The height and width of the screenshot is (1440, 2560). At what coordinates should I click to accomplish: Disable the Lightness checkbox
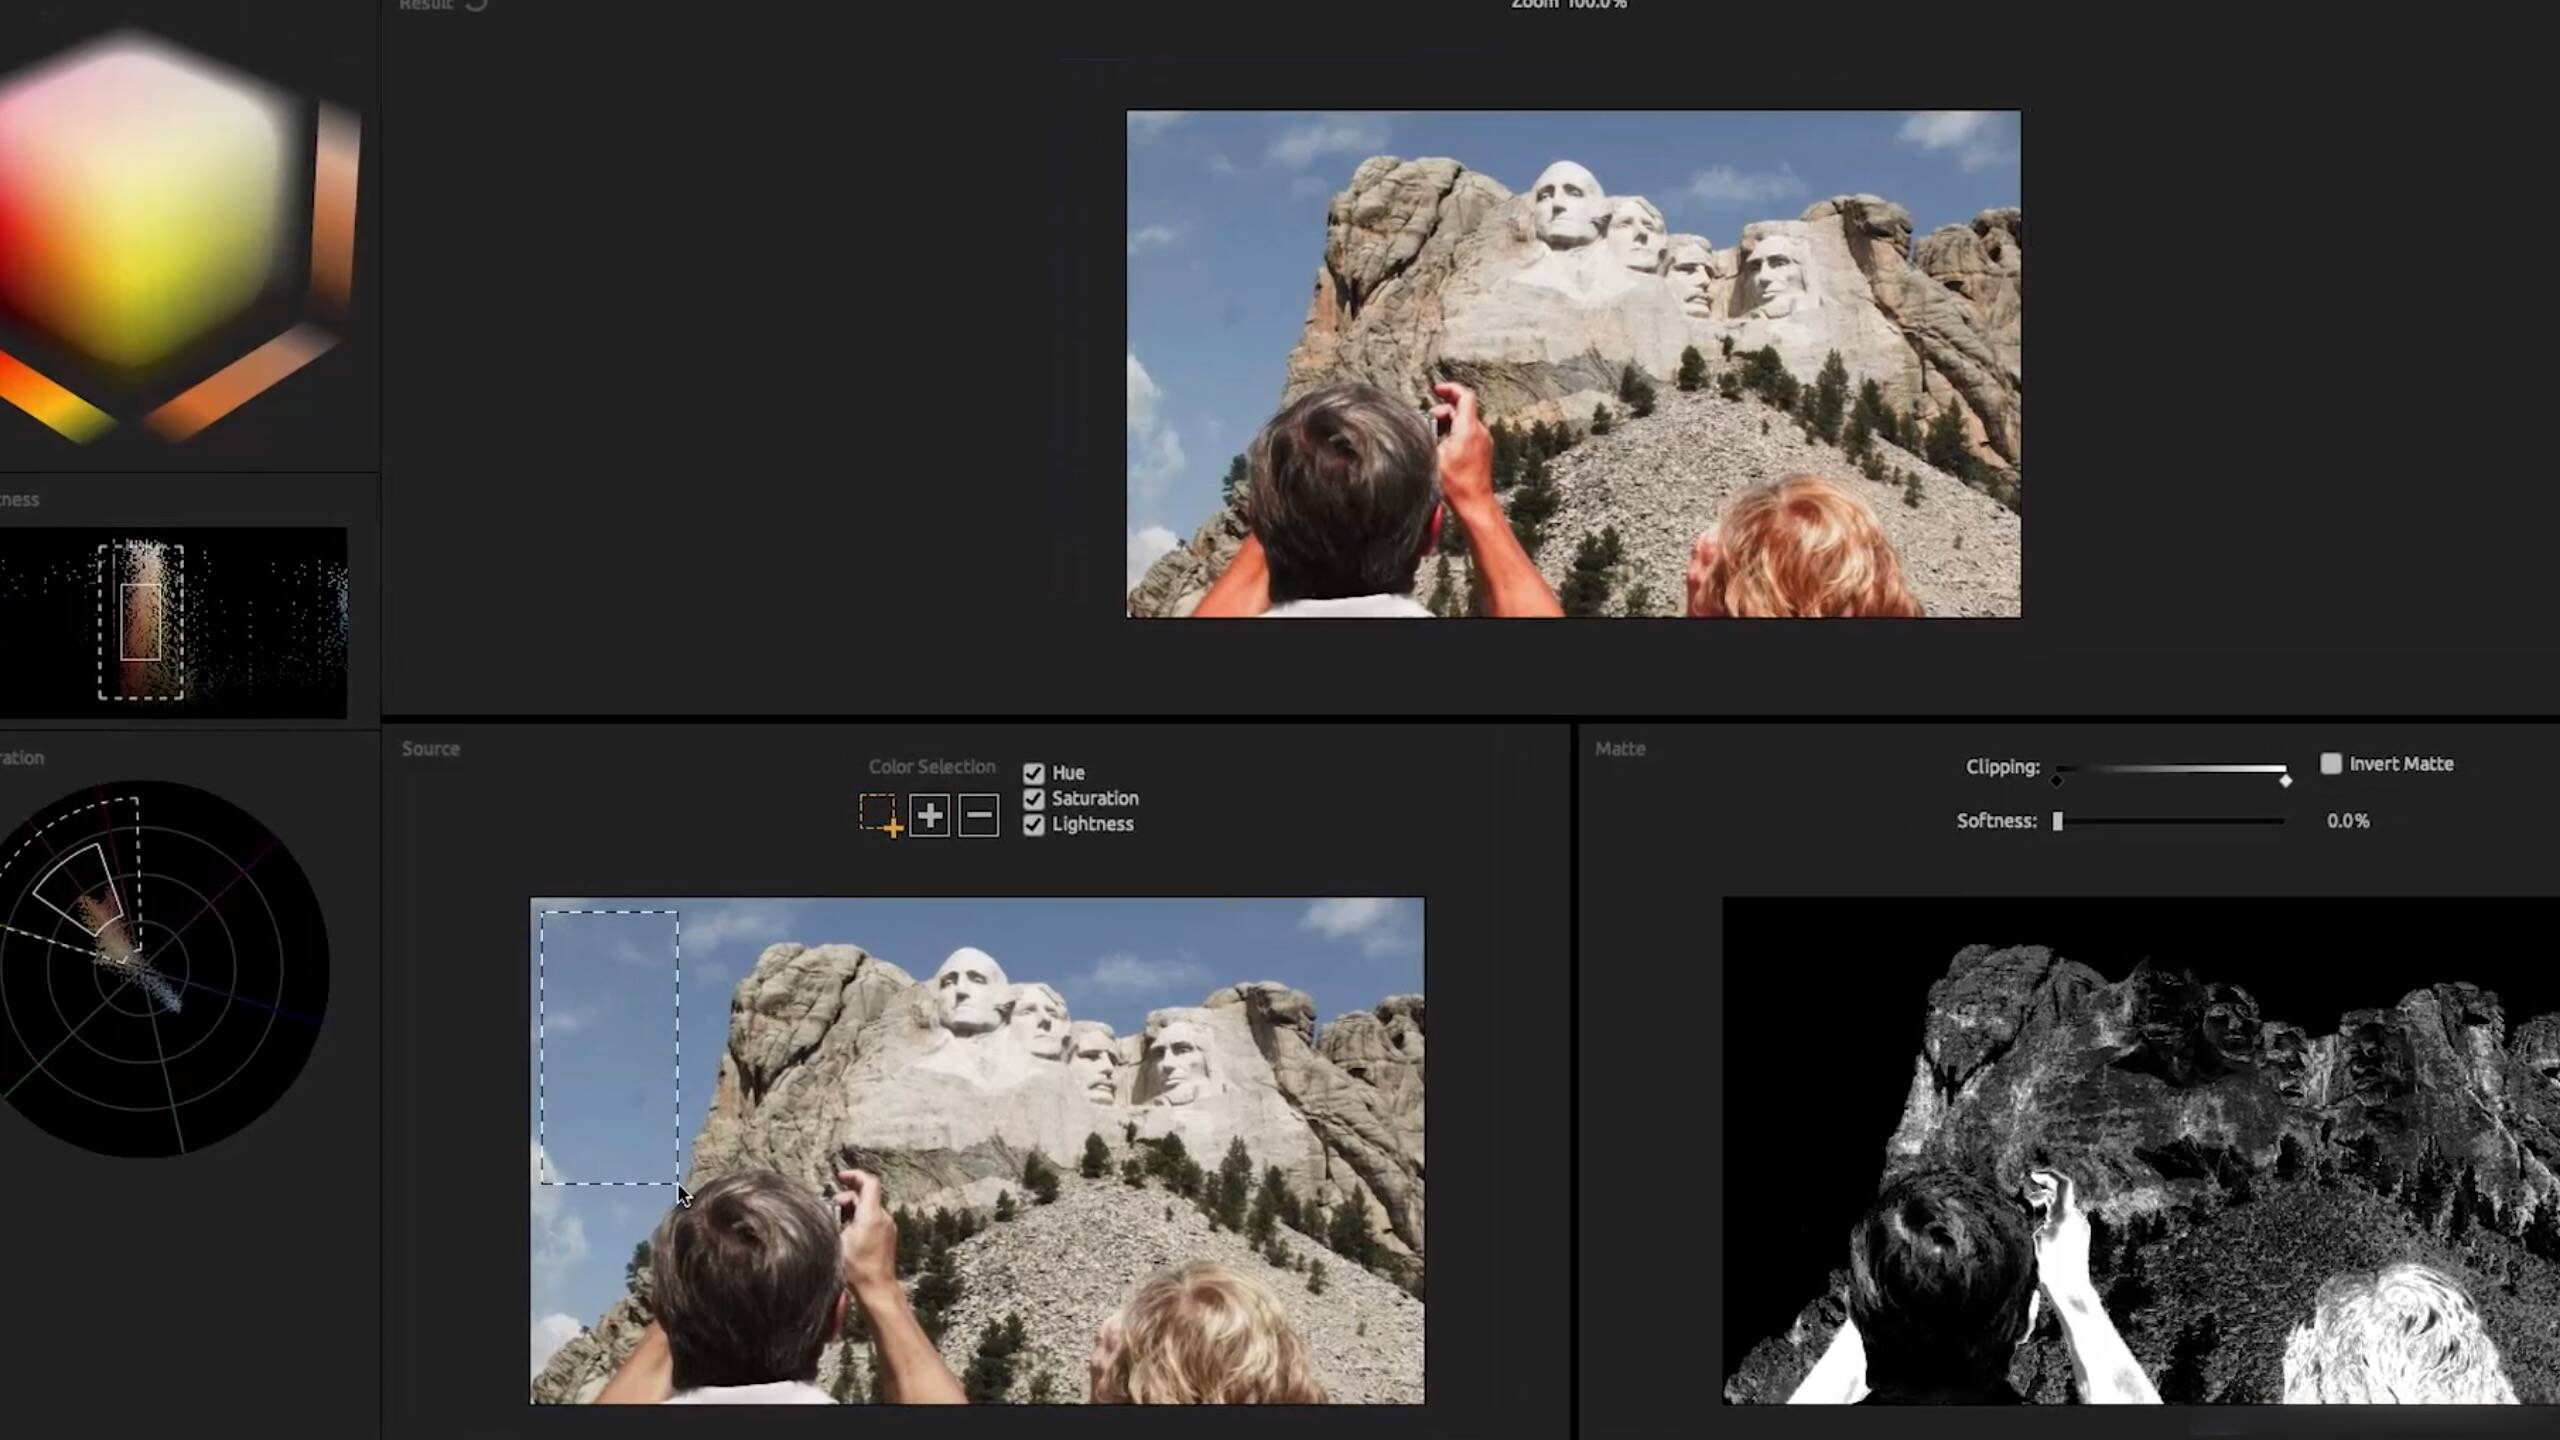click(1033, 825)
